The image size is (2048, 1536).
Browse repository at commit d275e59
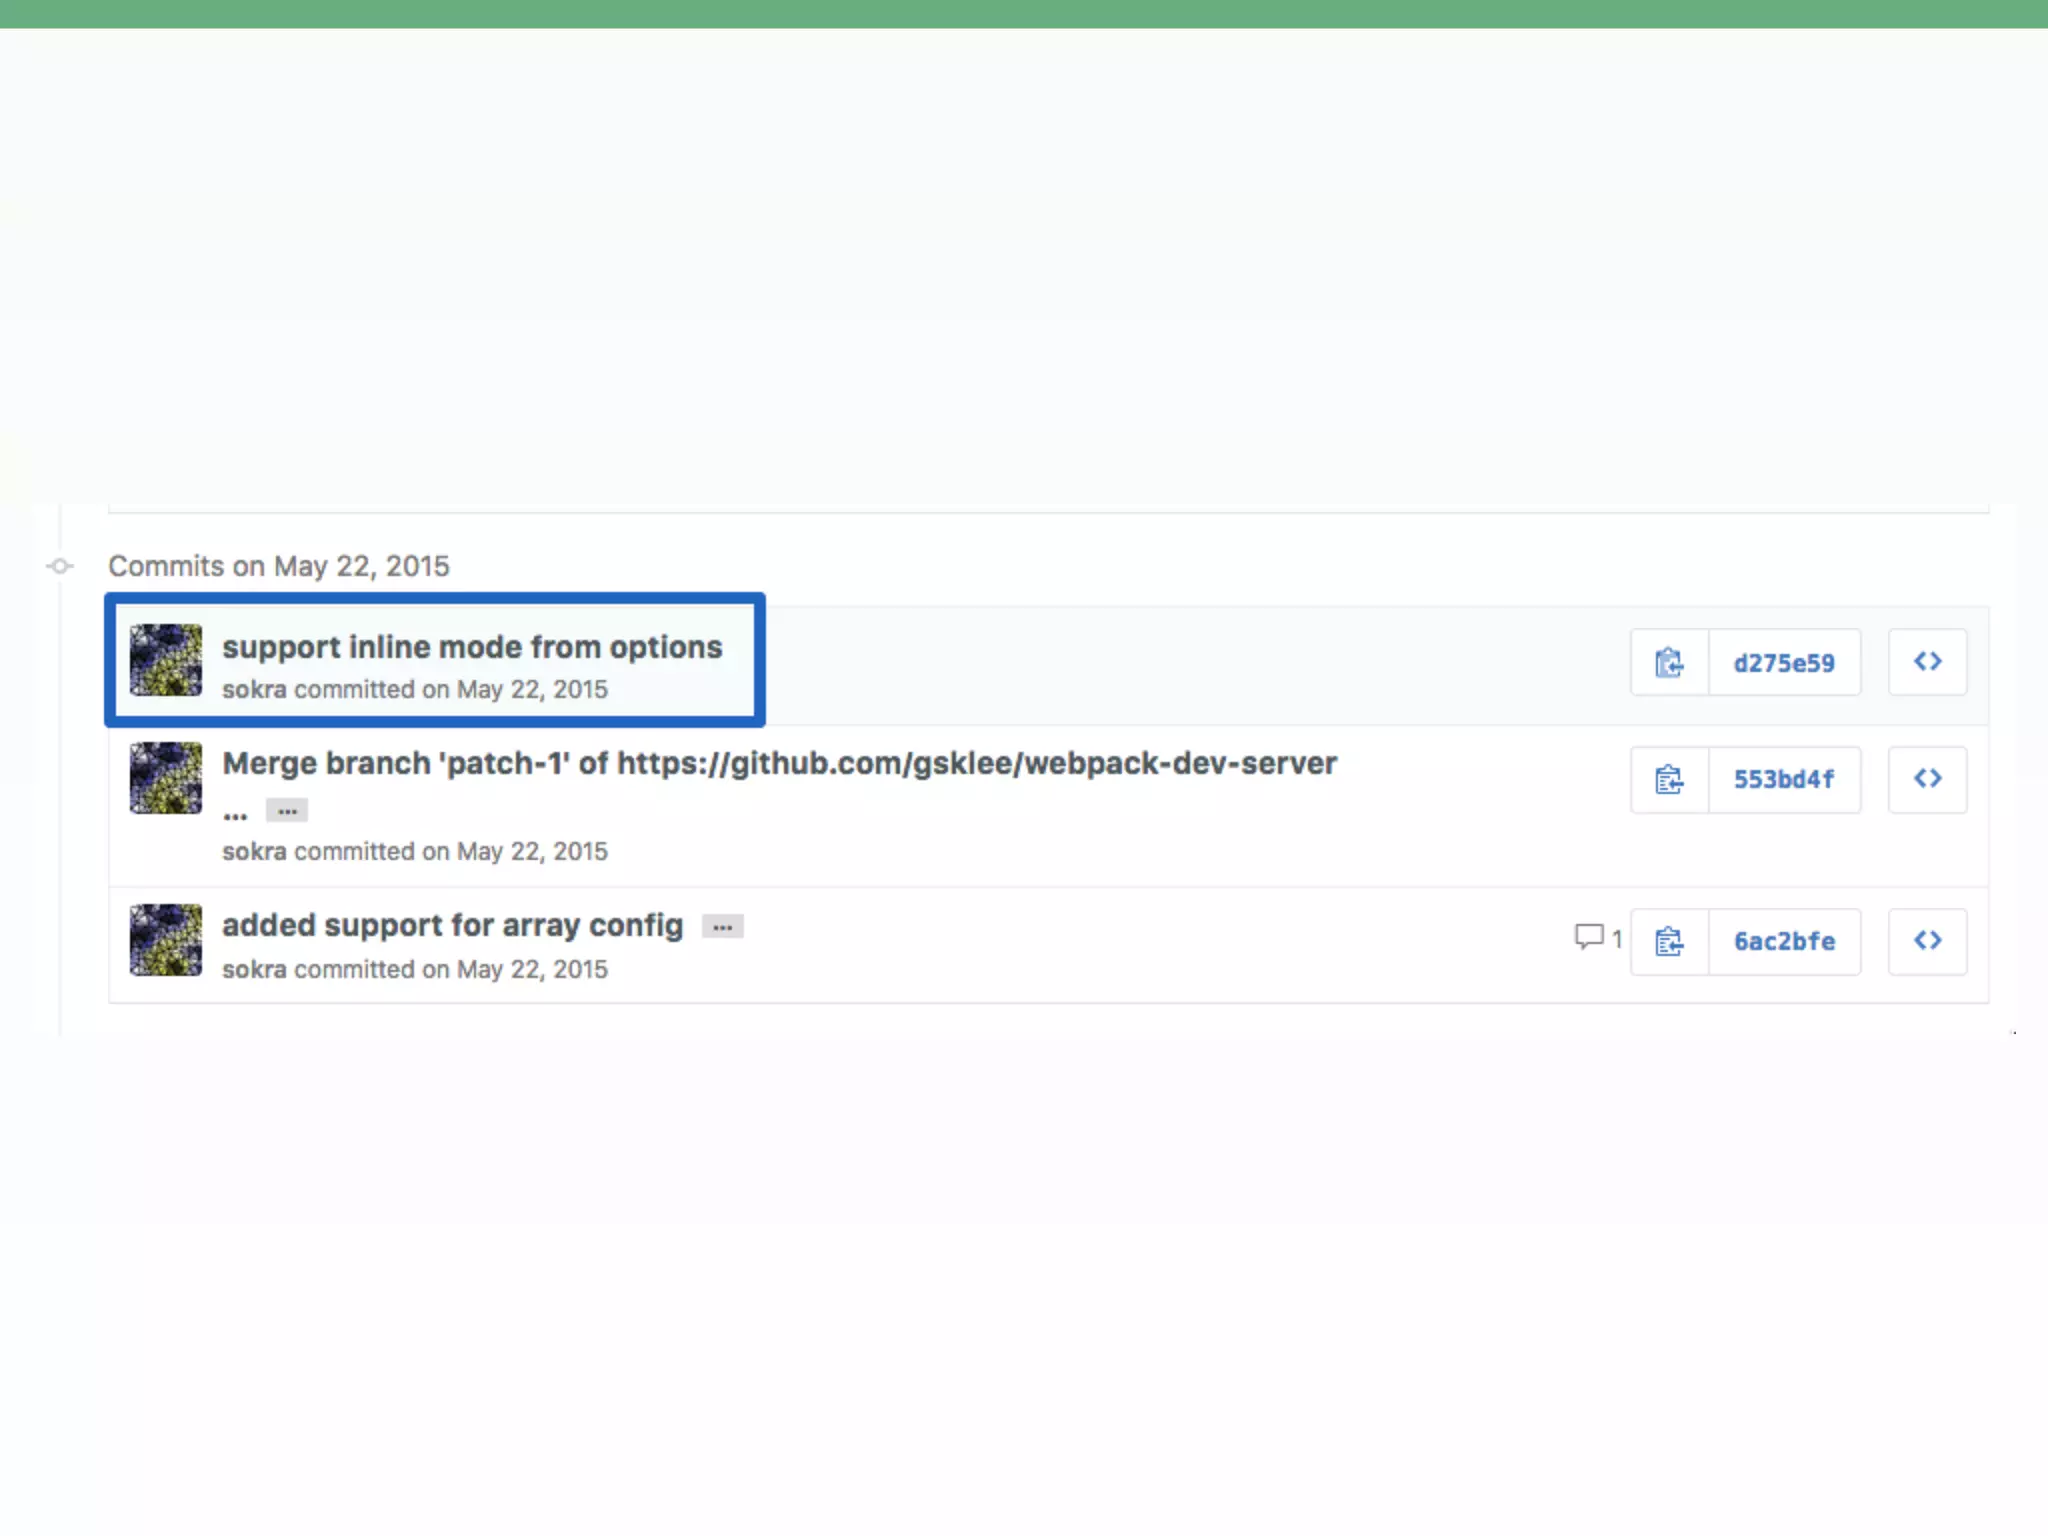click(x=1927, y=662)
